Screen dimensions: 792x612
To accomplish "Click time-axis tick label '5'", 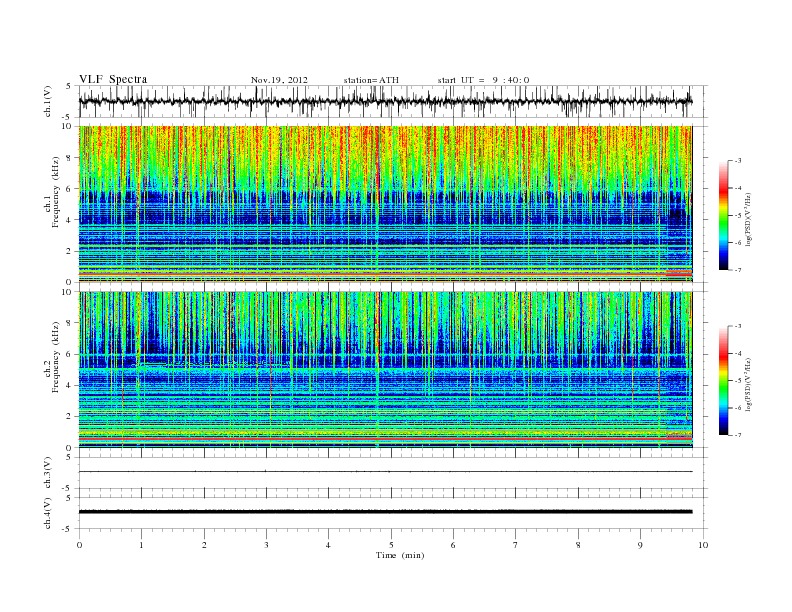I will pyautogui.click(x=391, y=545).
